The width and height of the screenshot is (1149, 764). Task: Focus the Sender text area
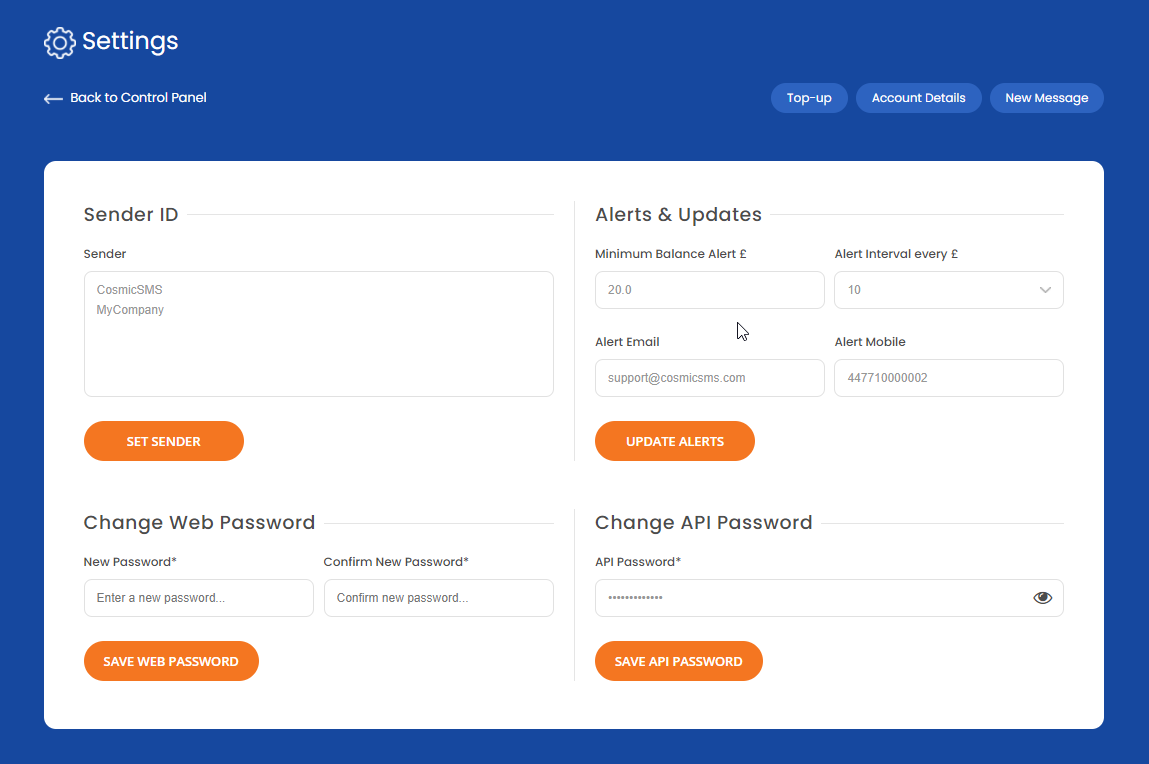tap(318, 334)
